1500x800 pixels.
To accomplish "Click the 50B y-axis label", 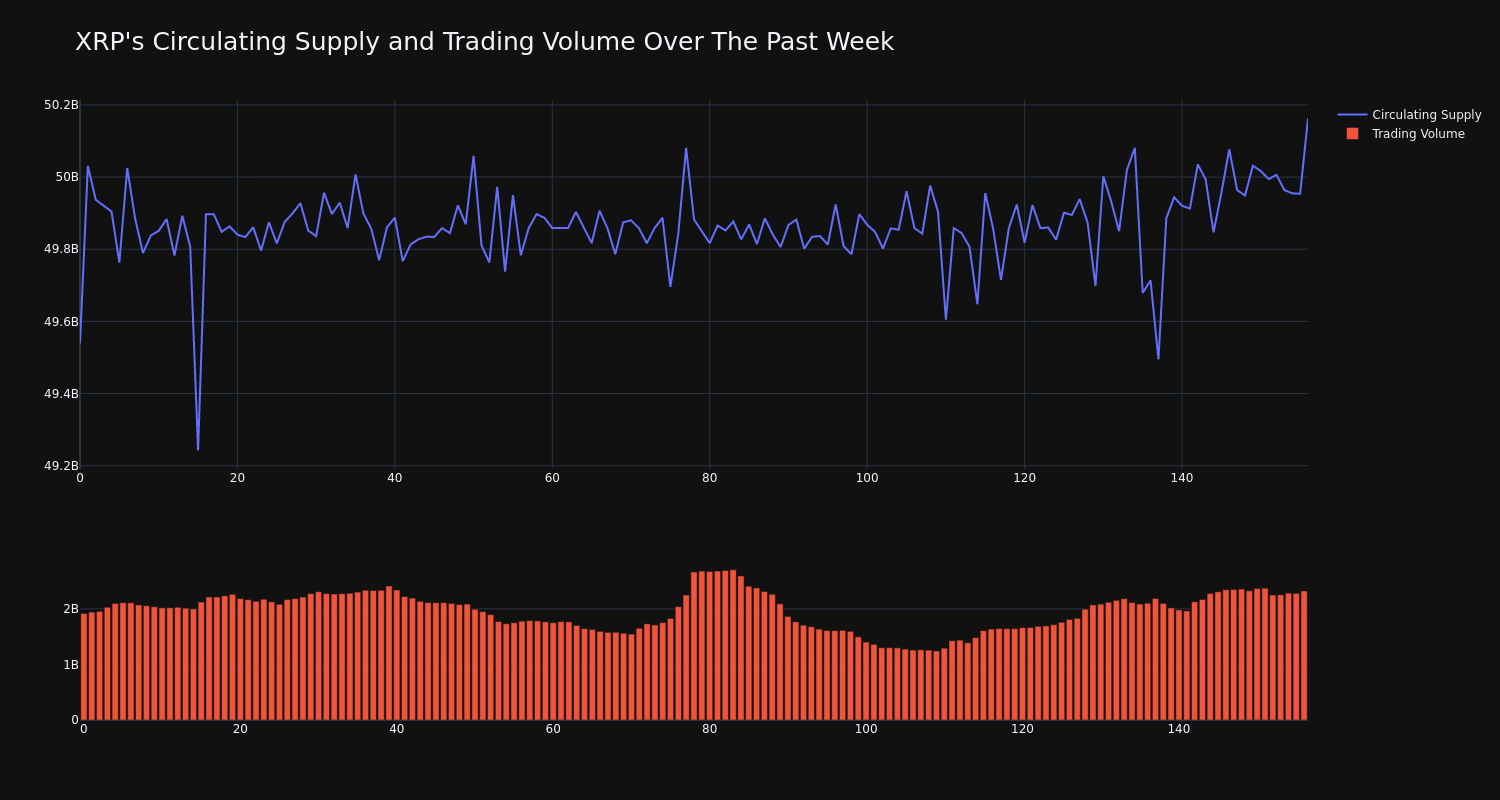I will point(67,177).
